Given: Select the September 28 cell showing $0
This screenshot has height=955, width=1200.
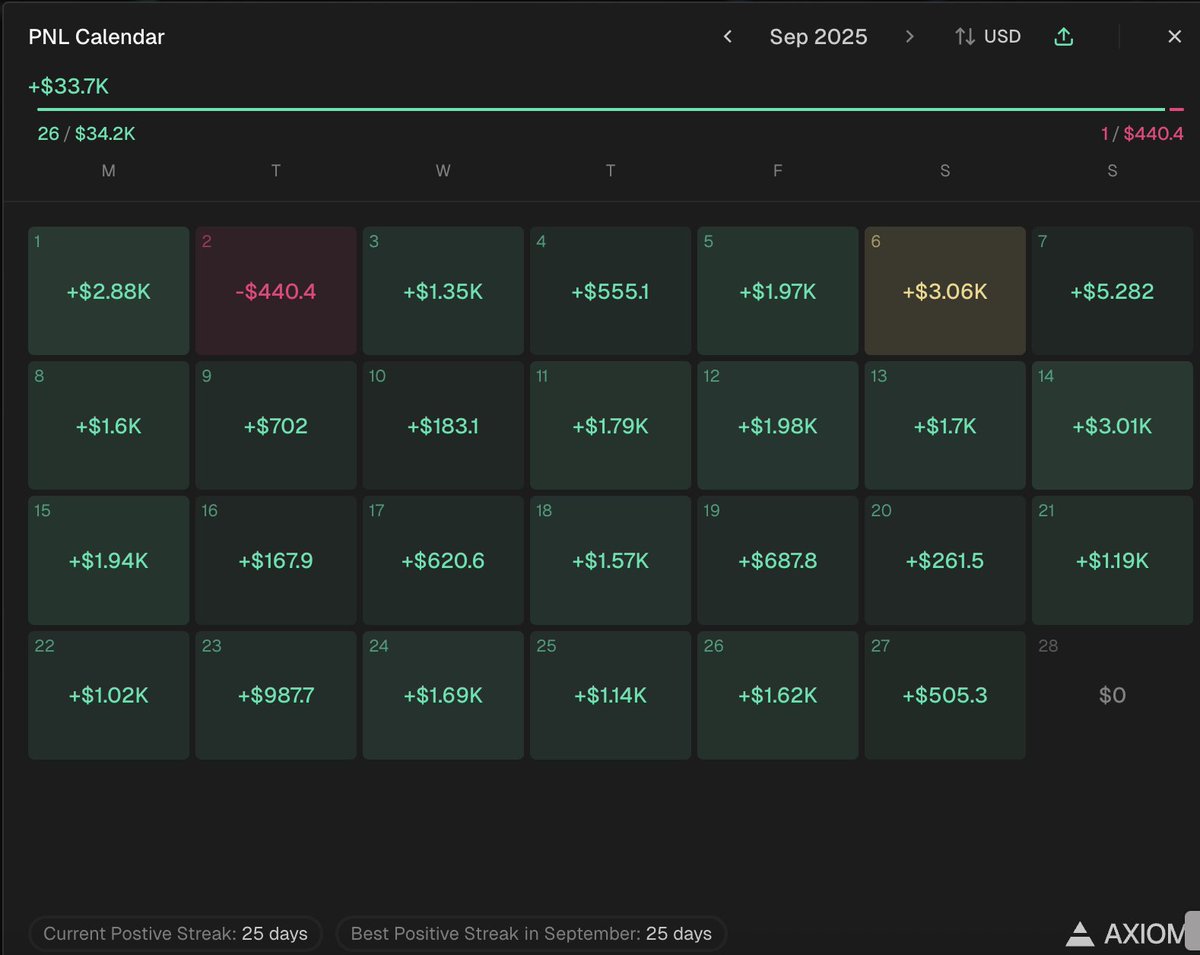Looking at the screenshot, I should tap(1112, 694).
